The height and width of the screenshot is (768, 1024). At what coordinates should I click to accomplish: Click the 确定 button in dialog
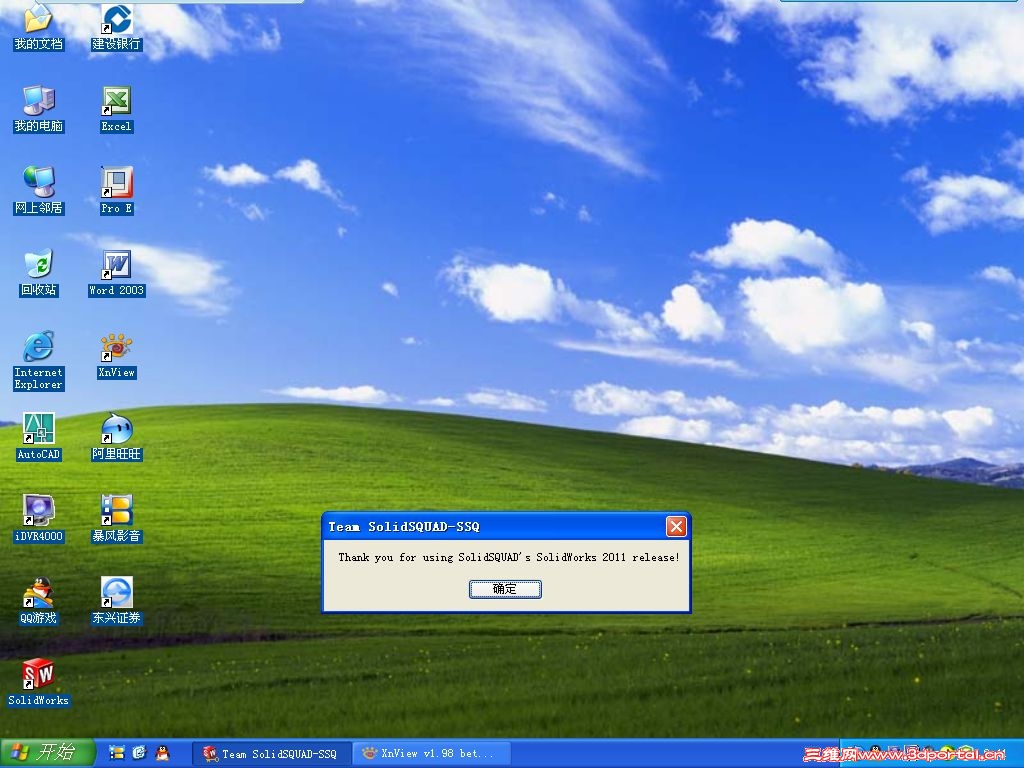[x=505, y=589]
